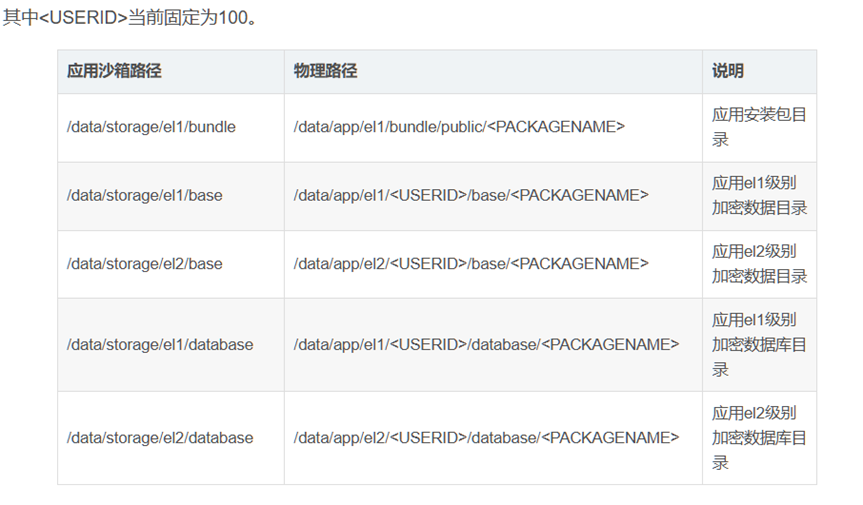Click the 应用el2级别加密数据库目录 description

click(759, 438)
